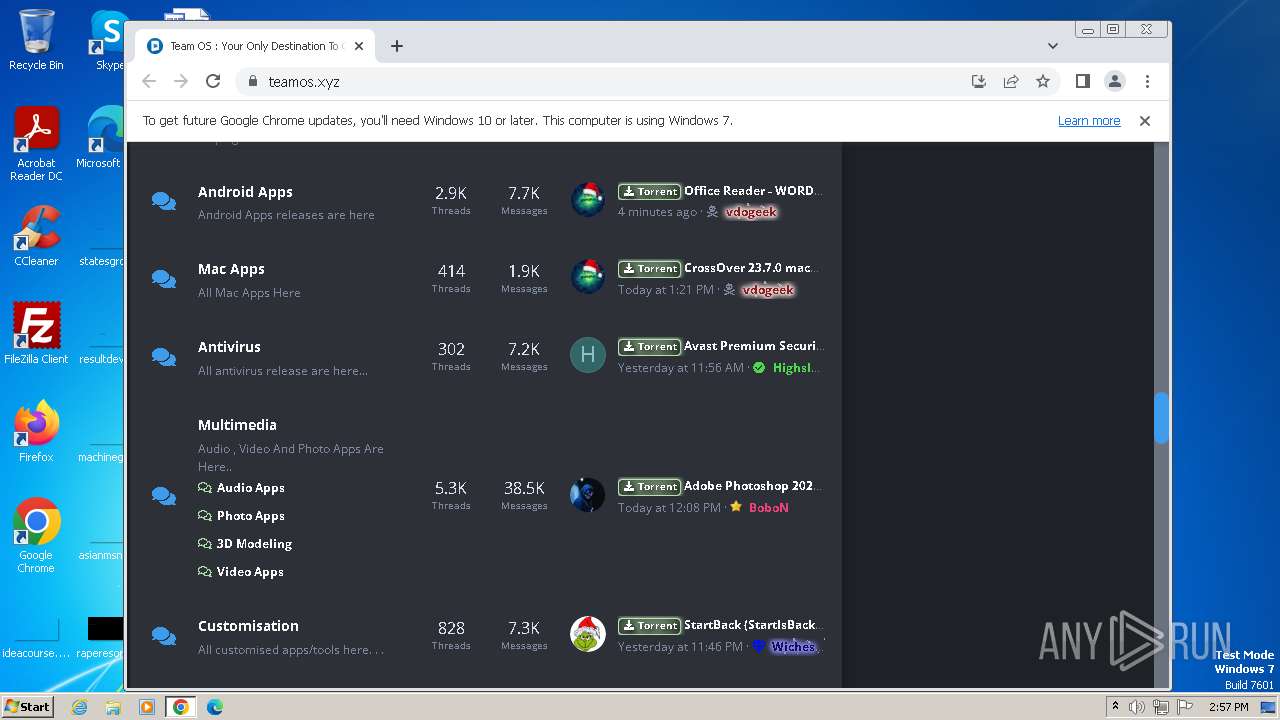The image size is (1280, 720).
Task: Open a new Chrome tab
Action: (397, 46)
